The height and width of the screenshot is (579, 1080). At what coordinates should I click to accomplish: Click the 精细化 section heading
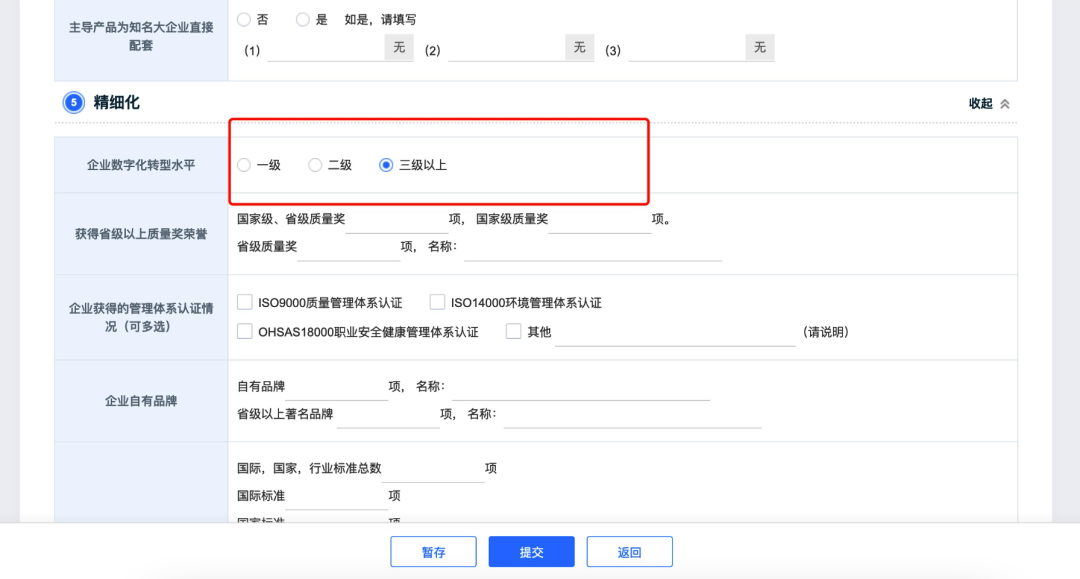[x=116, y=103]
